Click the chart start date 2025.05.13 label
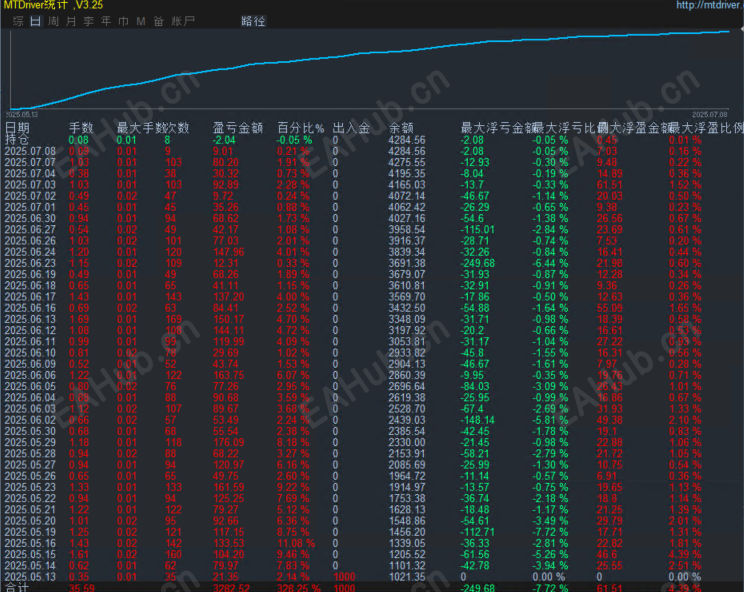 pyautogui.click(x=22, y=114)
